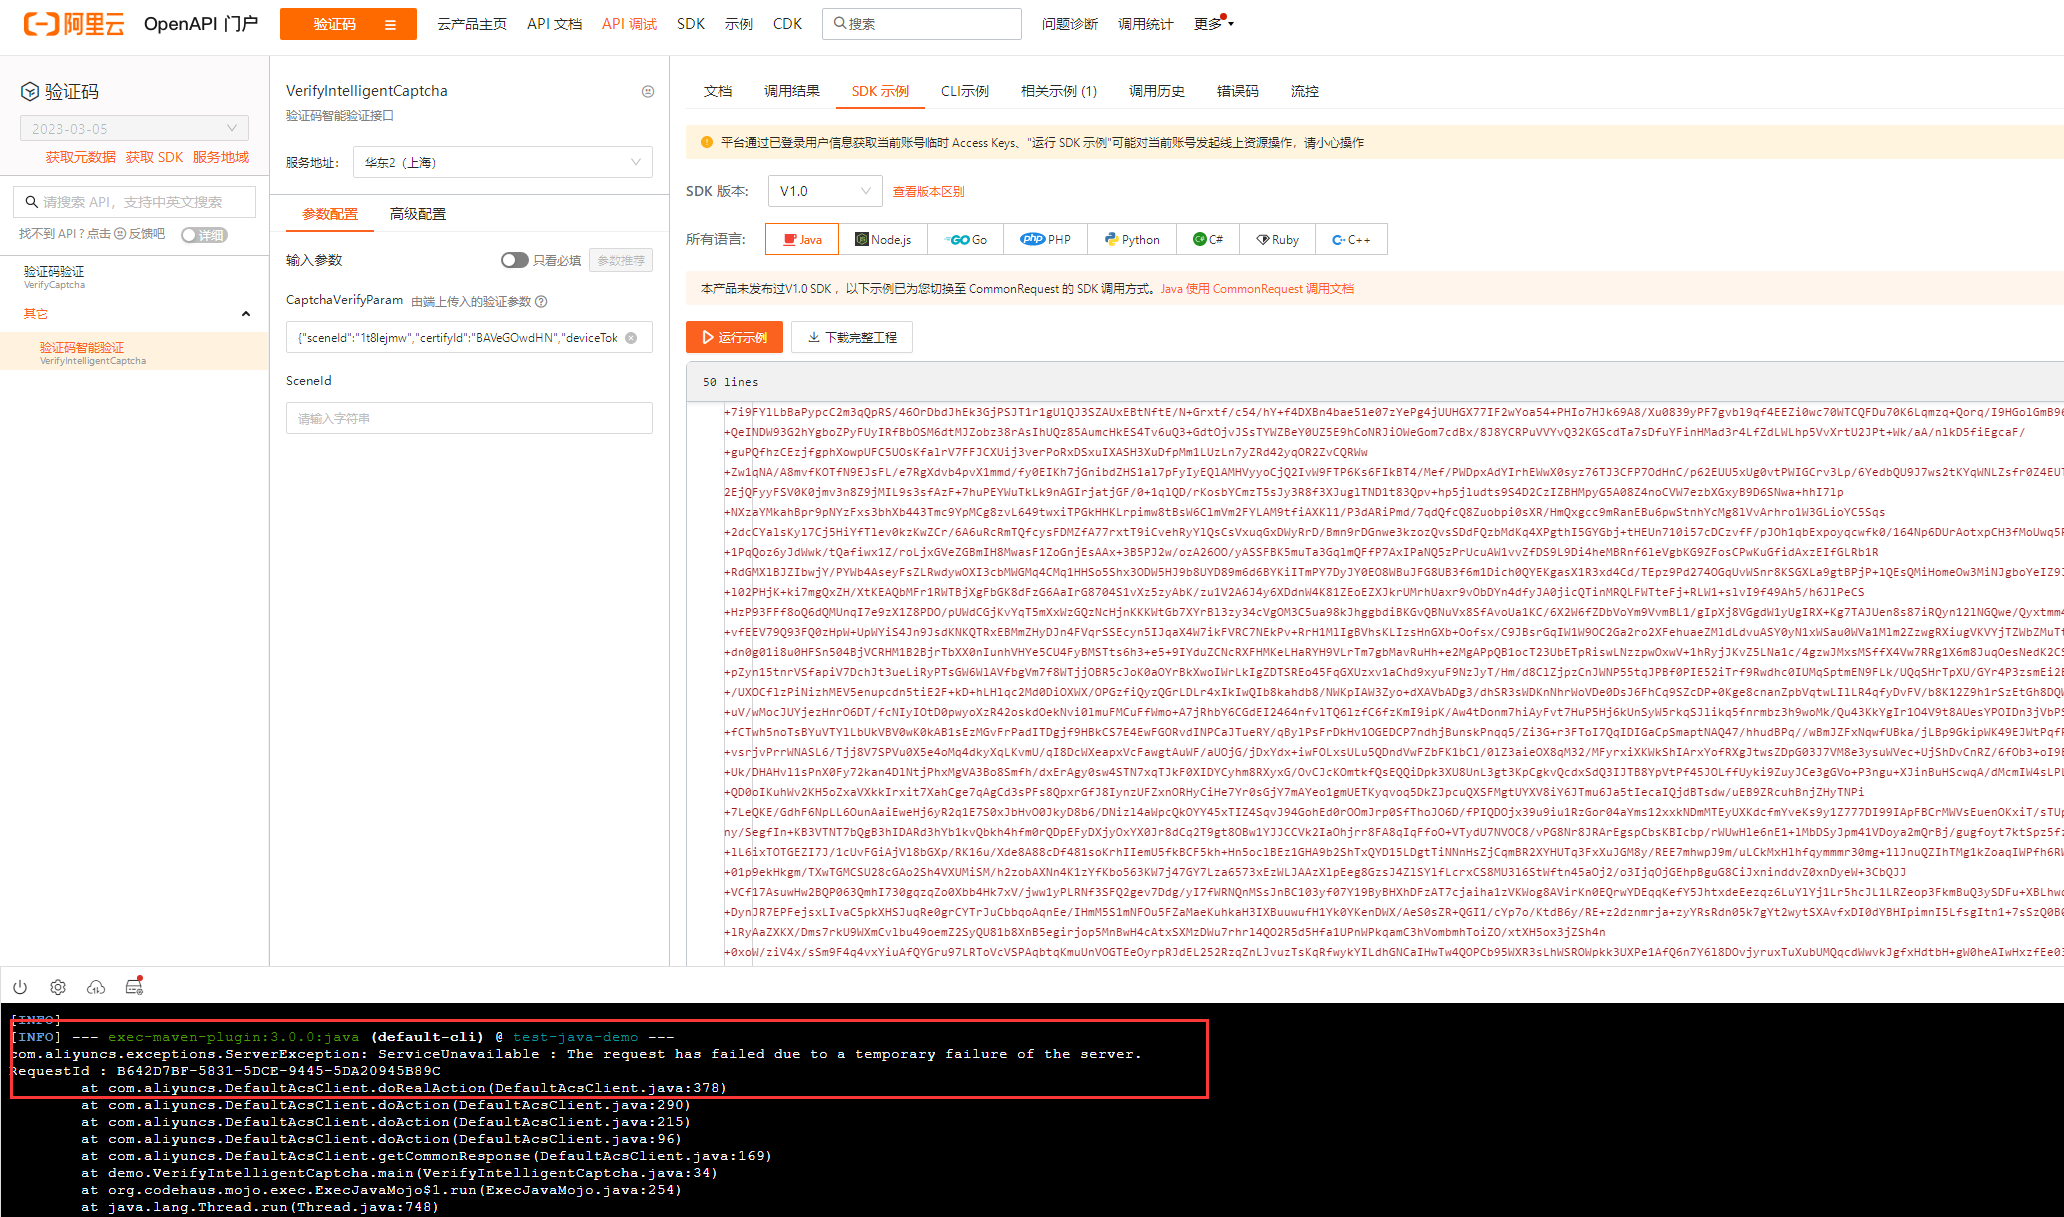Open 问题诊断 link
The width and height of the screenshot is (2064, 1217).
click(1070, 24)
